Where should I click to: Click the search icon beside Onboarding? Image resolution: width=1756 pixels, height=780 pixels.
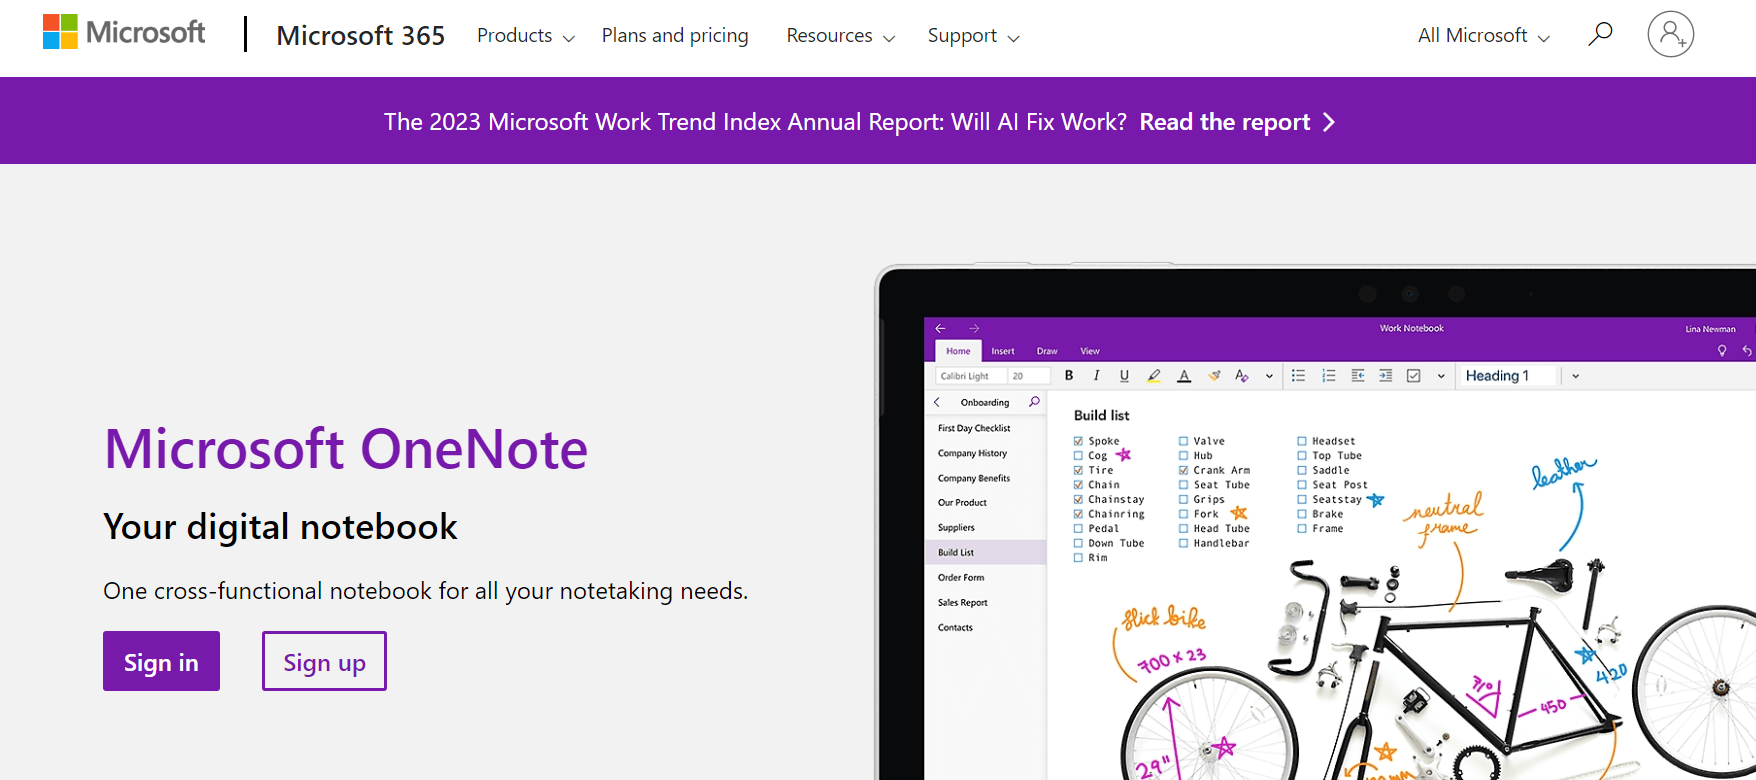1034,402
